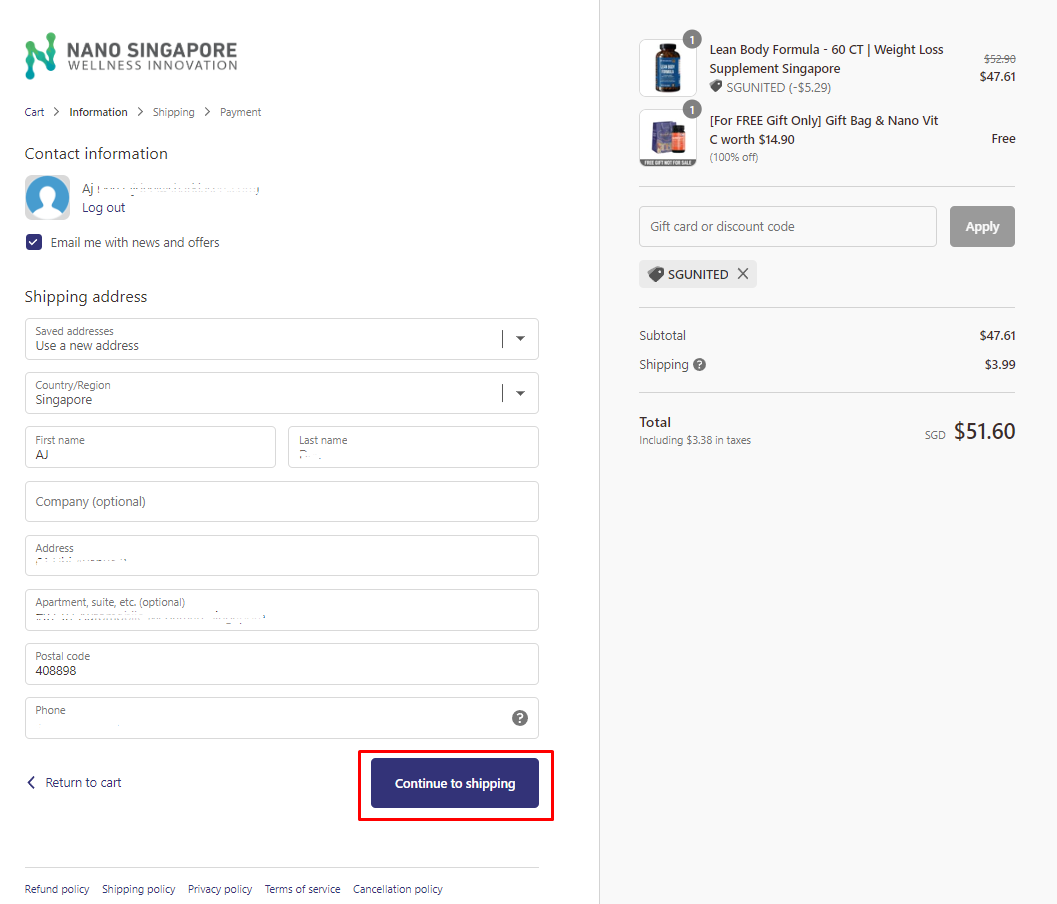This screenshot has width=1057, height=904.
Task: Focus the Gift card or discount code field
Action: (x=788, y=227)
